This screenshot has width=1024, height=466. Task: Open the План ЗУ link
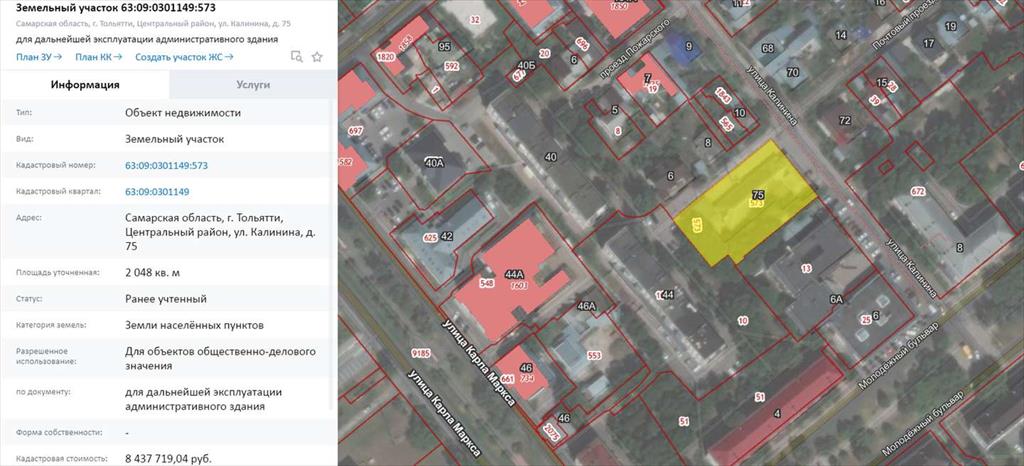pos(39,57)
